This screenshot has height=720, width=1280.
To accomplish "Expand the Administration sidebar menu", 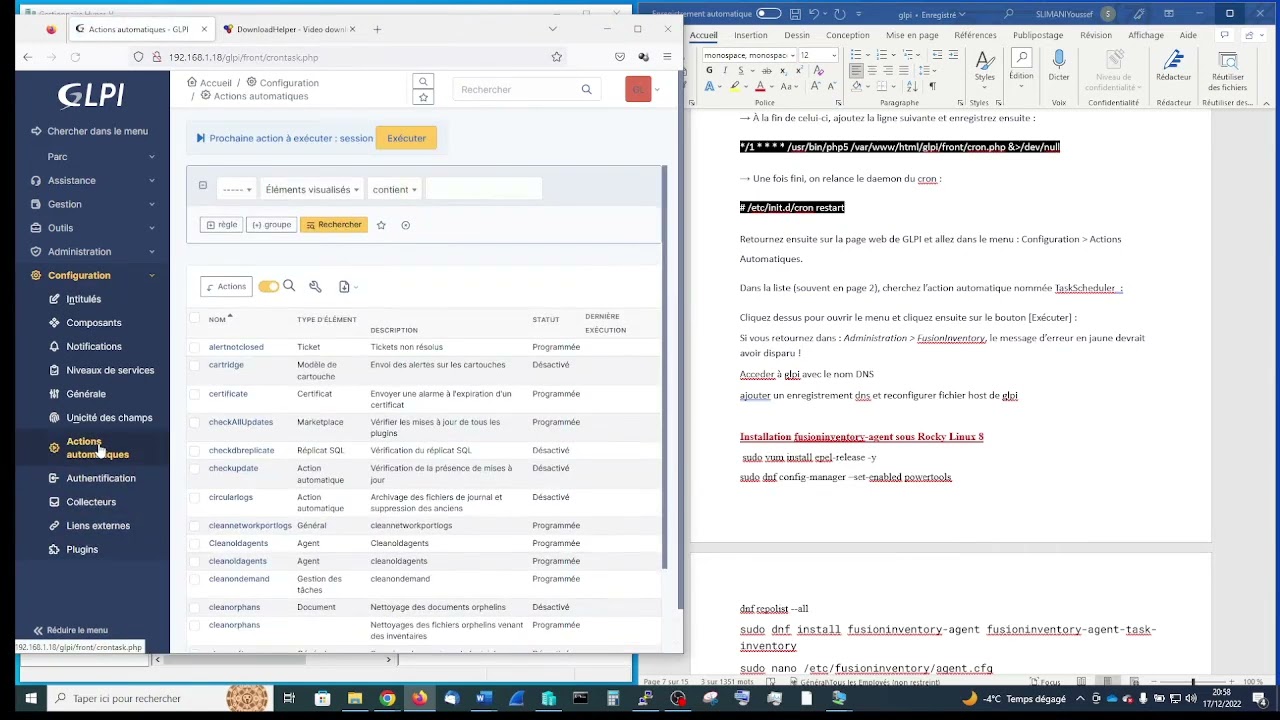I will 92,251.
